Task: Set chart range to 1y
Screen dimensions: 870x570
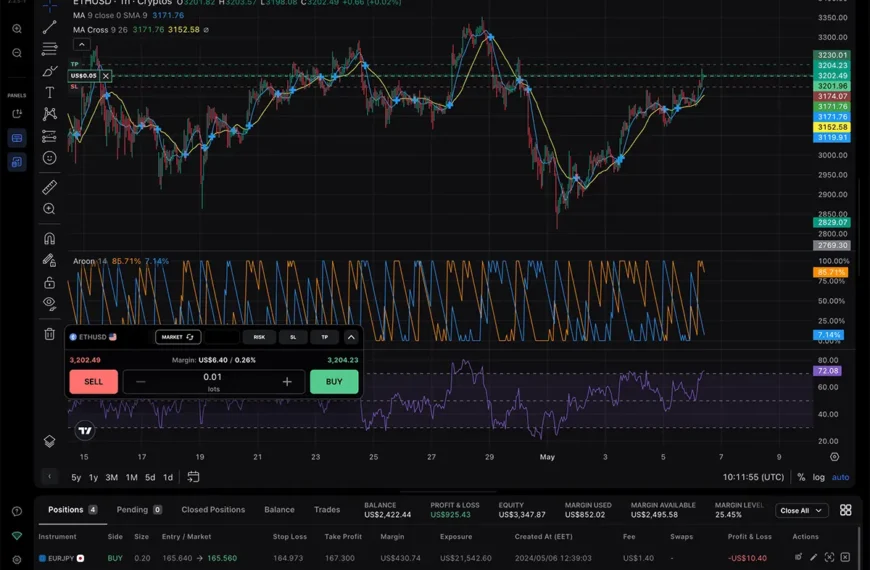Action: [x=93, y=477]
